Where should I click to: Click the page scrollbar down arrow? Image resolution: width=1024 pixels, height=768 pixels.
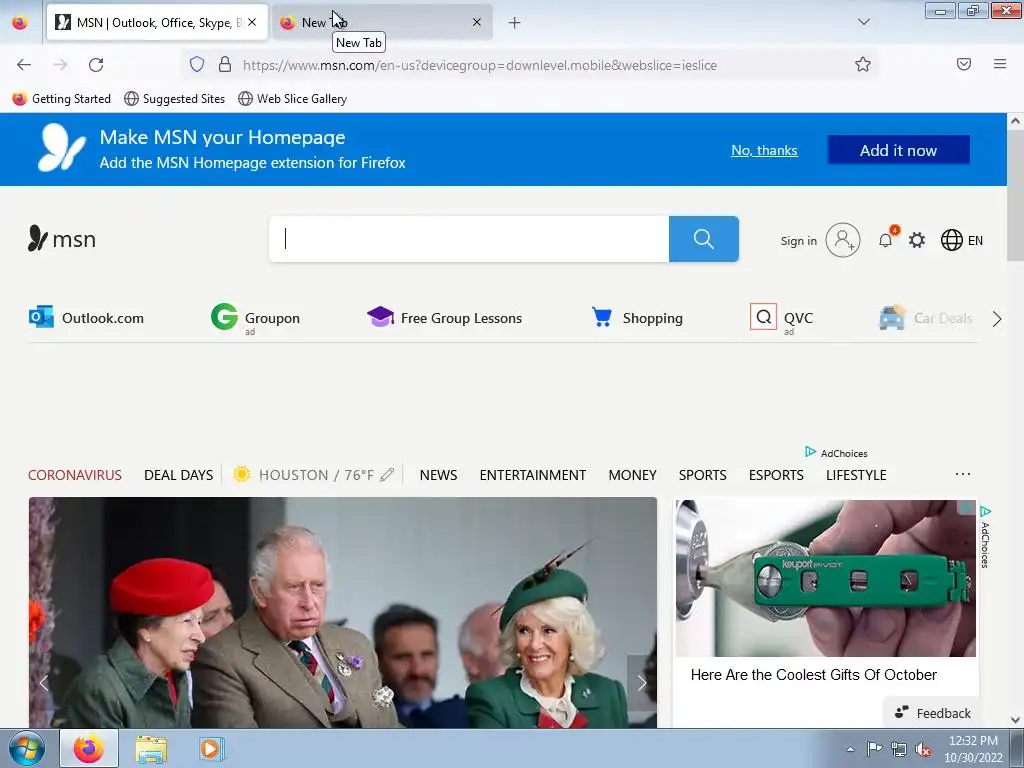pyautogui.click(x=1015, y=720)
